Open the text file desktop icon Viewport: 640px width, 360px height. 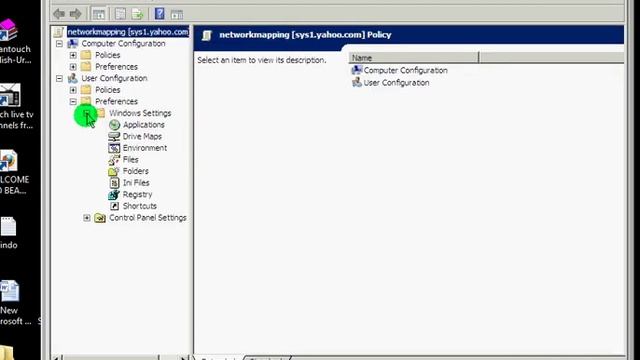tap(8, 227)
